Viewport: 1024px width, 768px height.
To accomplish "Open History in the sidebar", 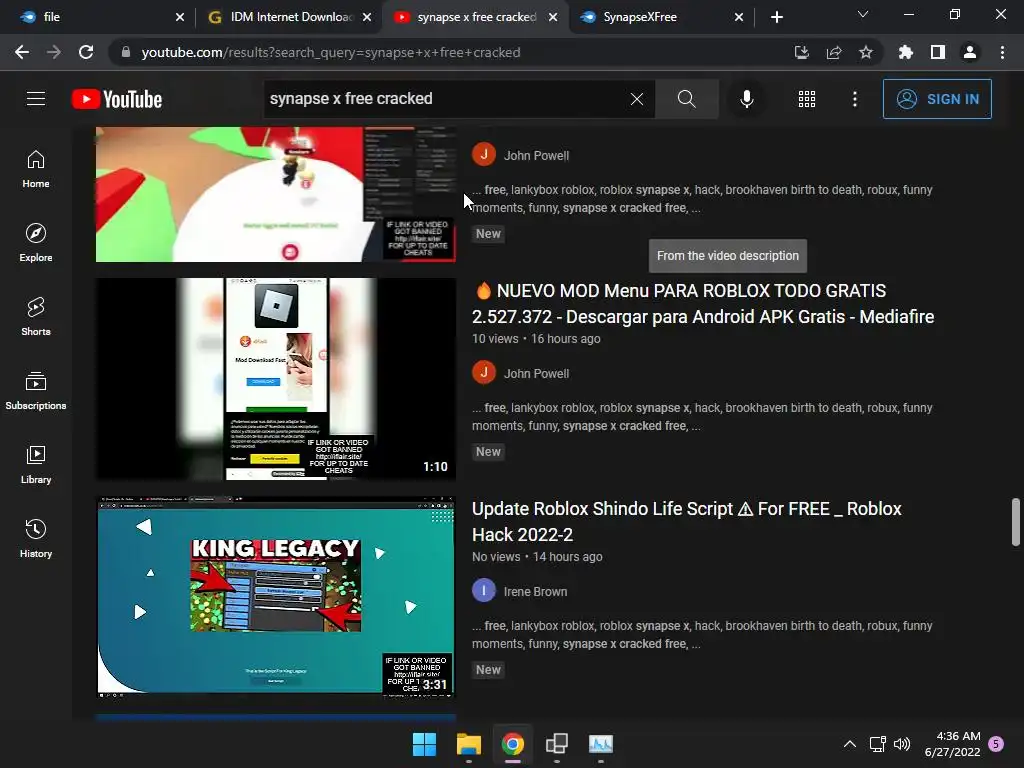I will [36, 538].
